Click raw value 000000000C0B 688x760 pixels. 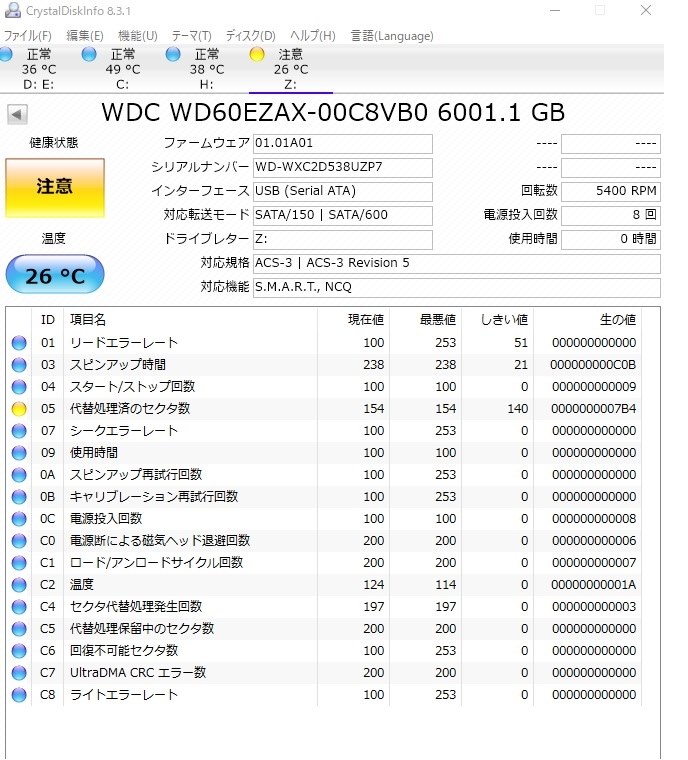click(593, 365)
